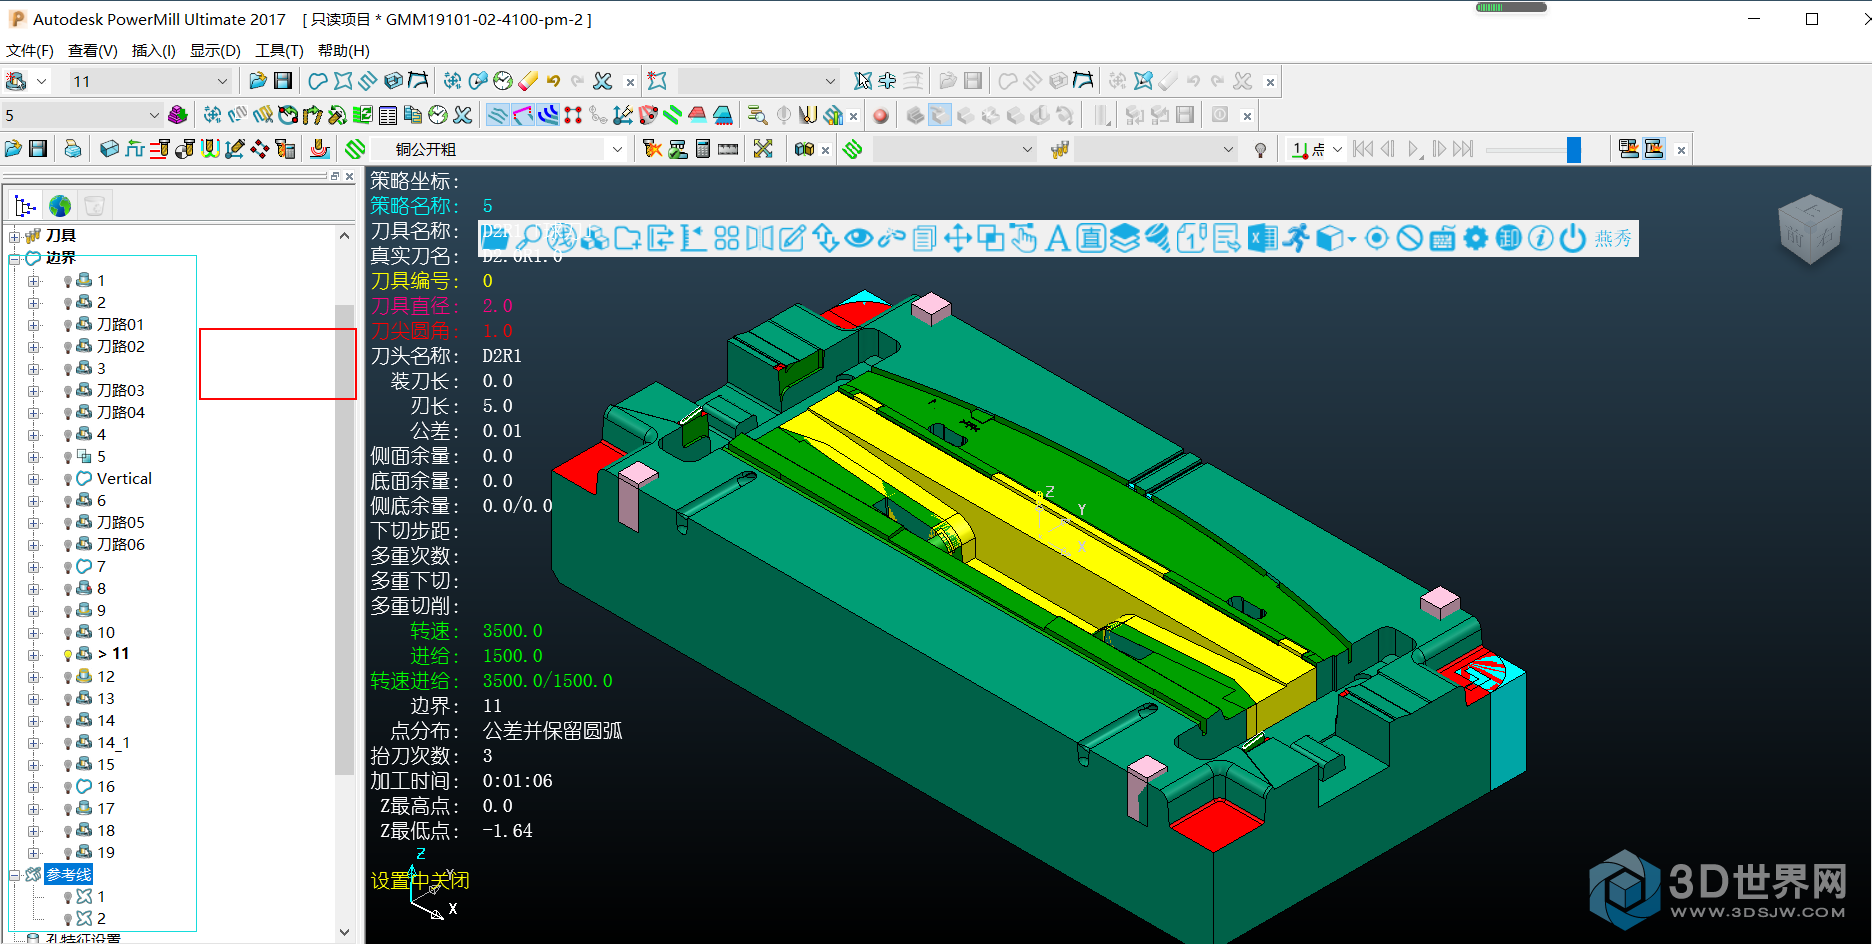Click the green striped toolpath icon before 铜公开粗

355,149
